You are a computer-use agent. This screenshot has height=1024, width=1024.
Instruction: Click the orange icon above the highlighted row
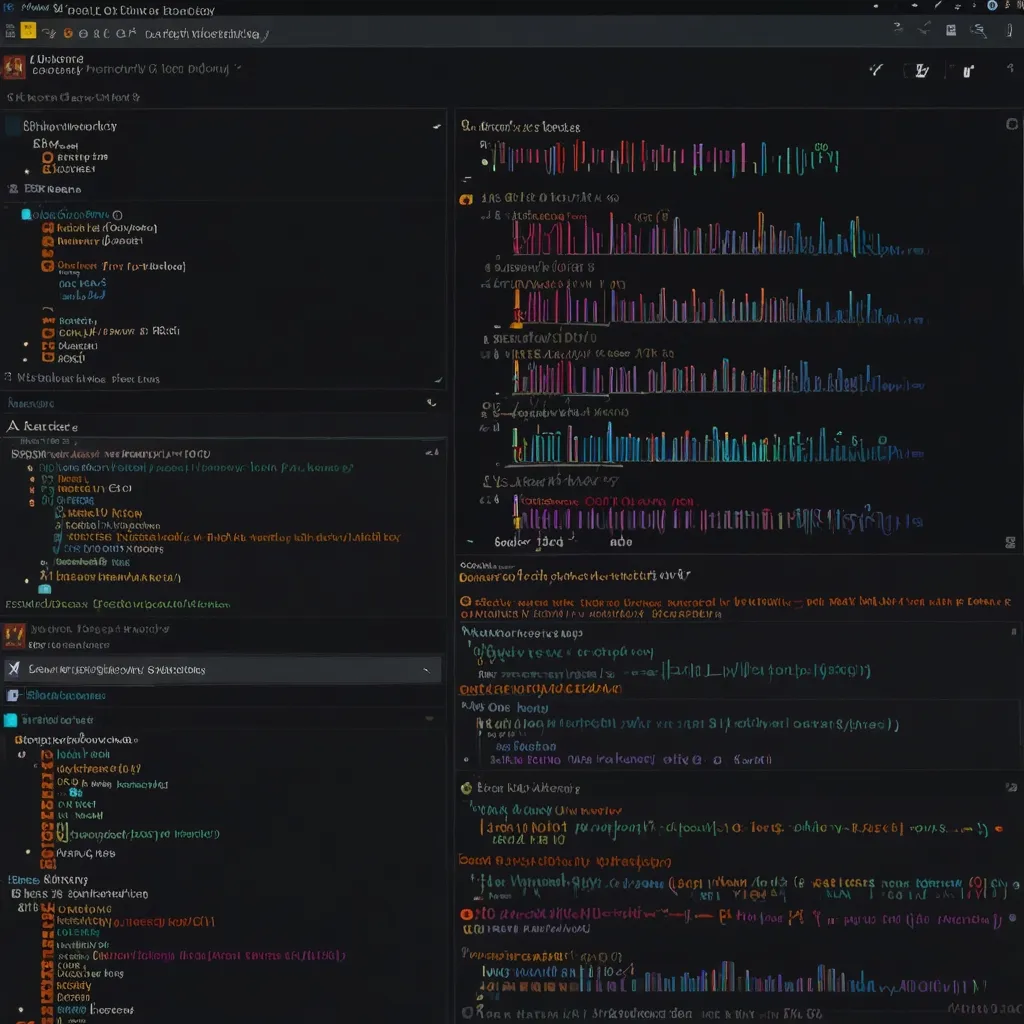pos(14,635)
